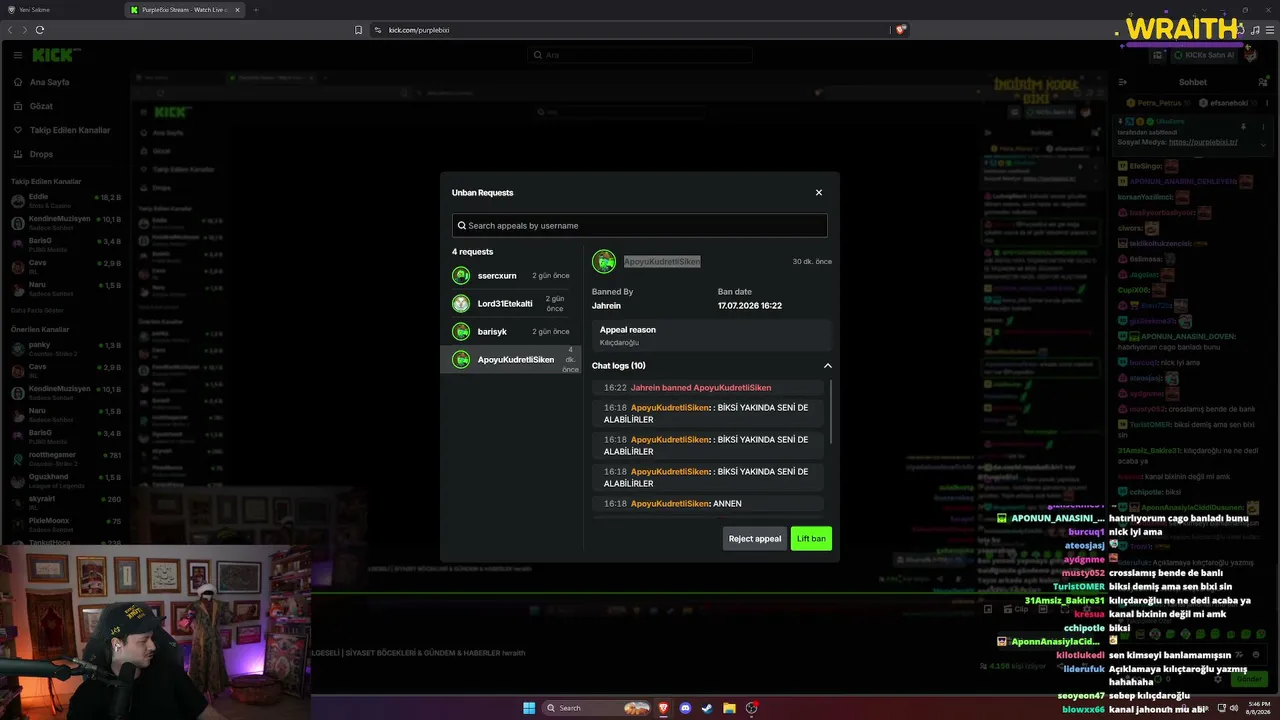This screenshot has width=1280, height=720.
Task: Click the ANNEN chat log message
Action: point(708,503)
